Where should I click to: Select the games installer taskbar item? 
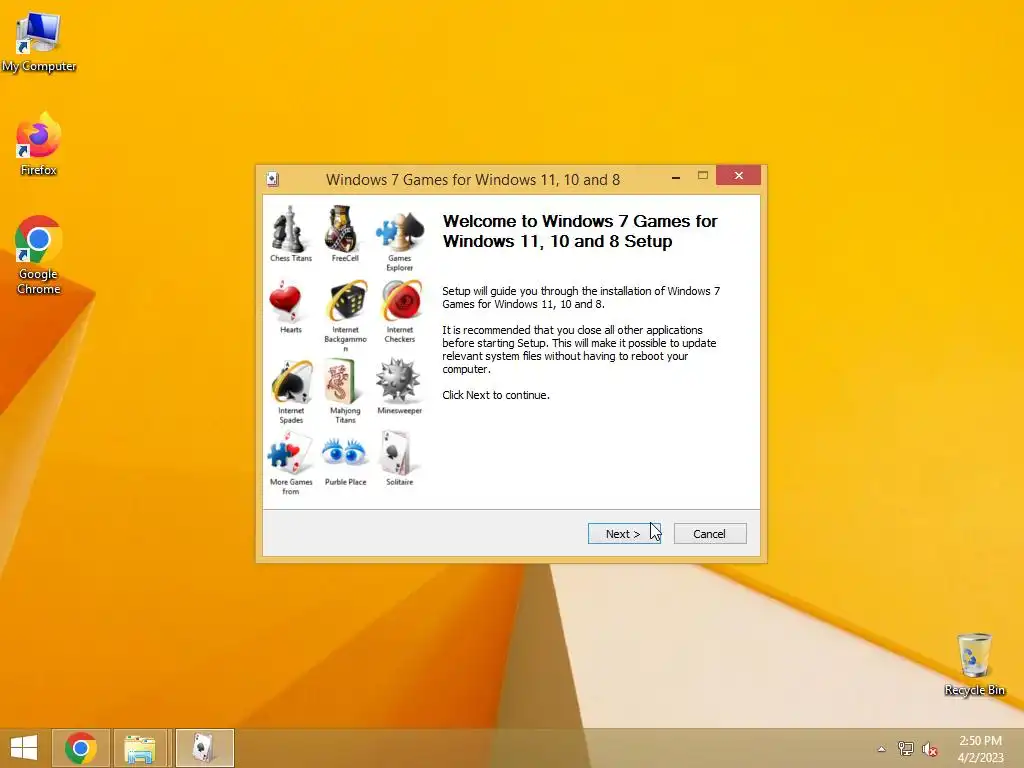pos(204,748)
